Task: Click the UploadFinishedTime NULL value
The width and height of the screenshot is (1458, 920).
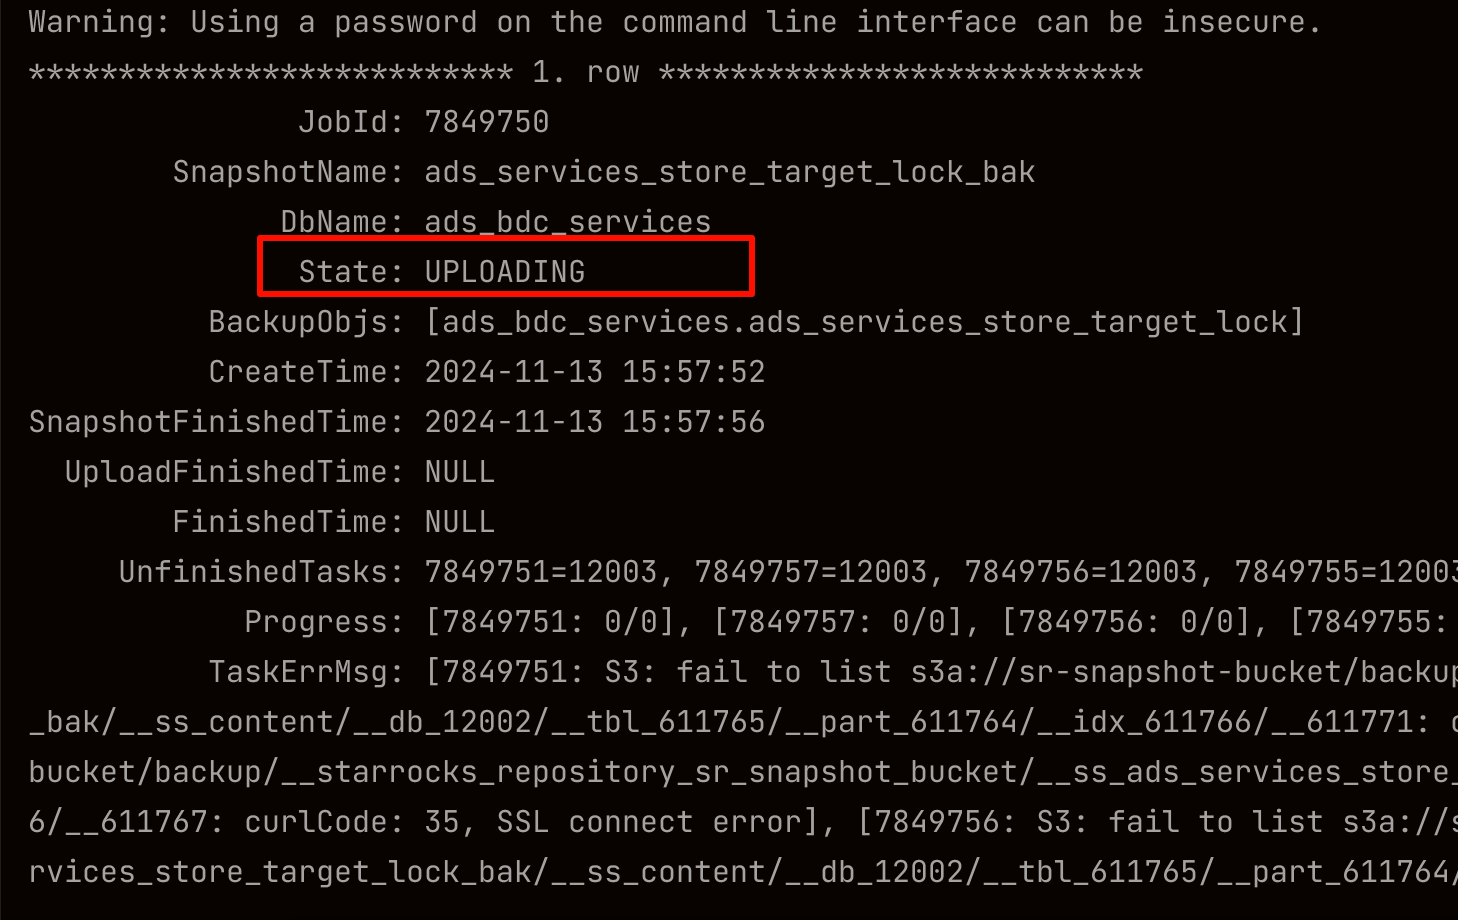Action: [460, 472]
